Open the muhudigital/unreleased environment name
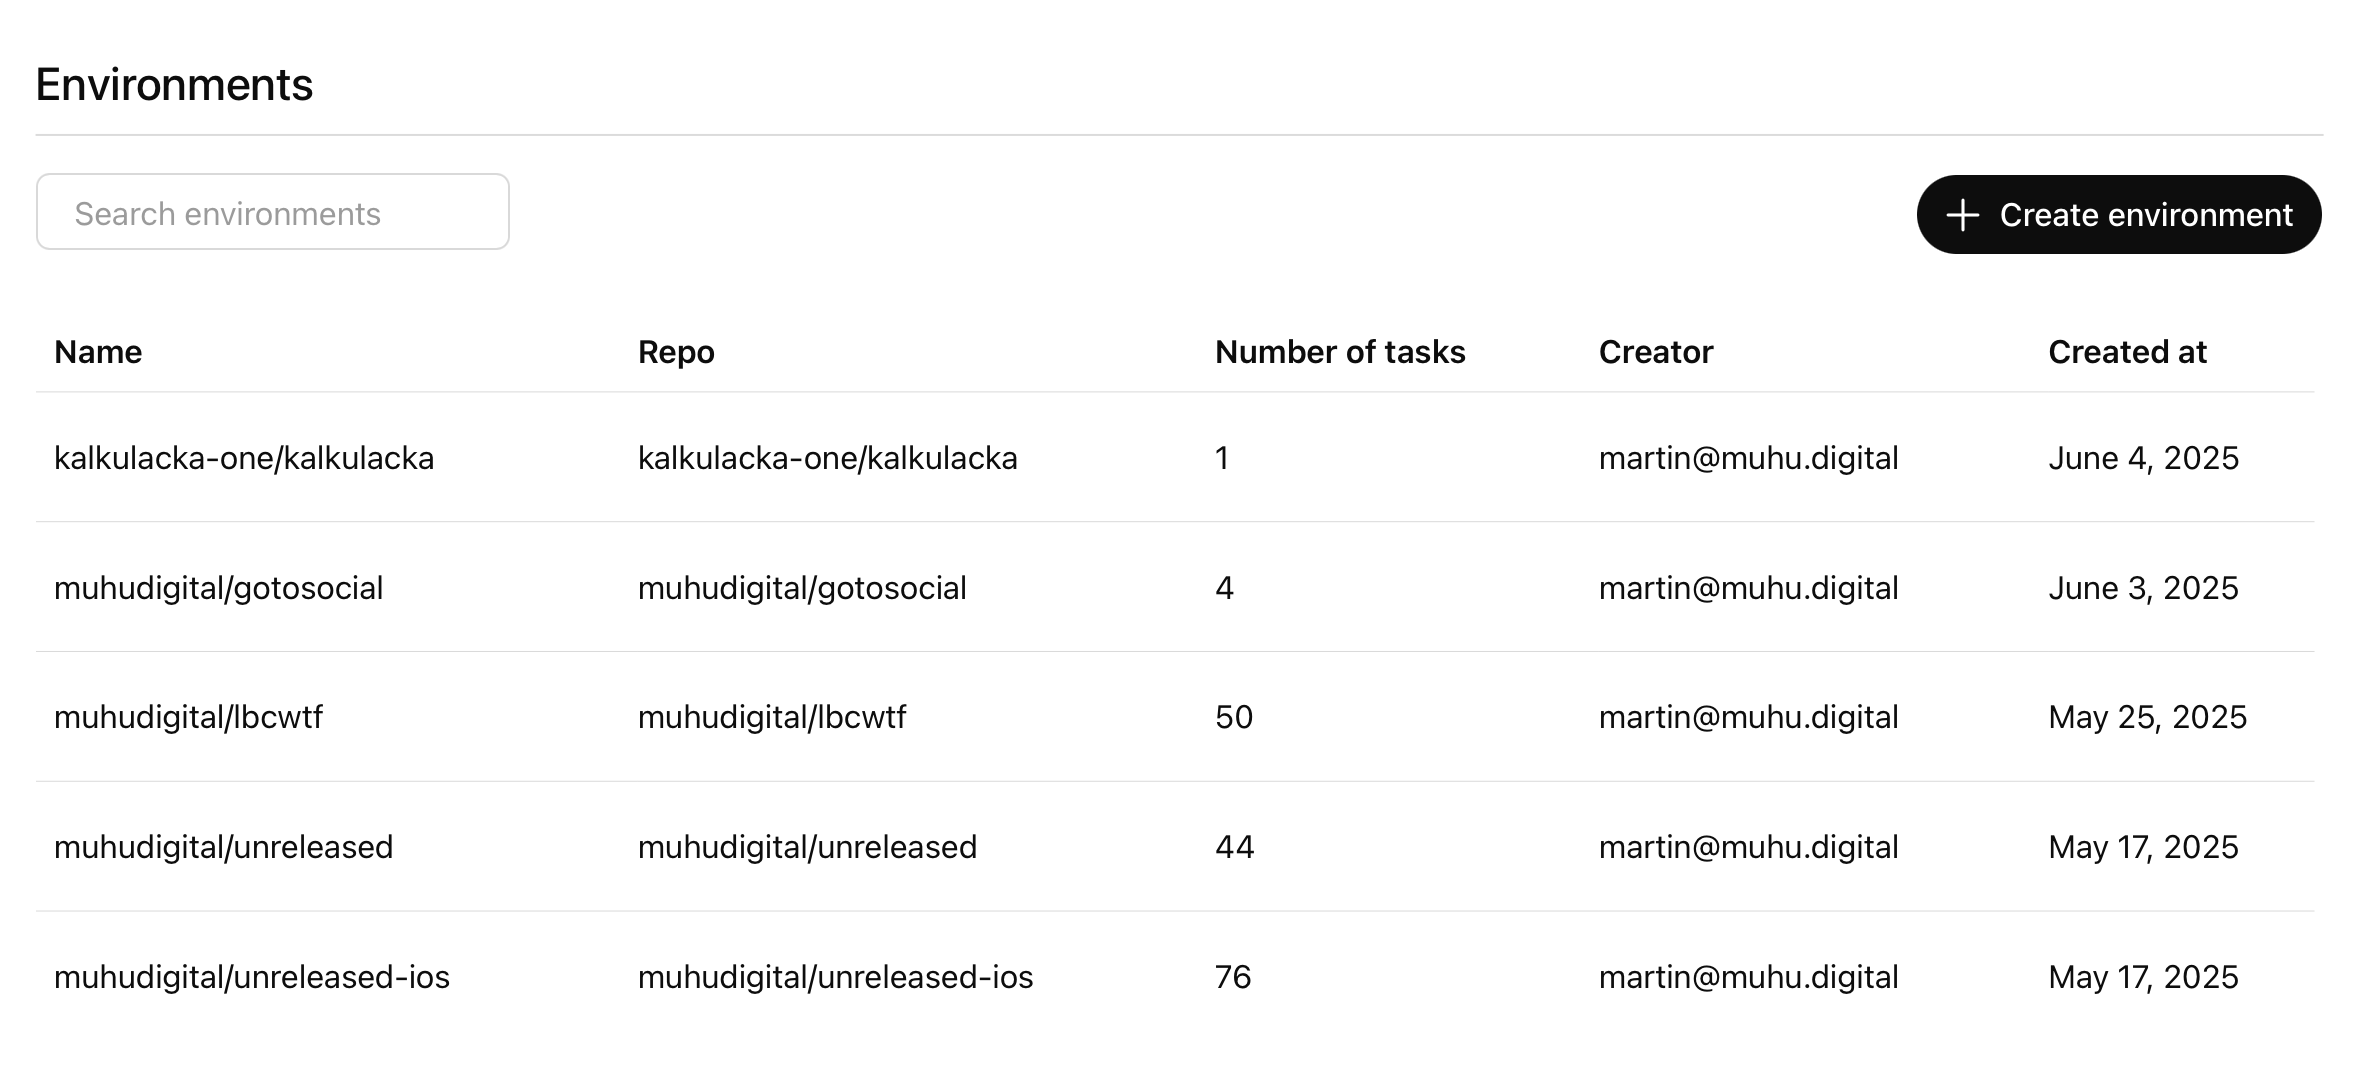 pyautogui.click(x=223, y=847)
